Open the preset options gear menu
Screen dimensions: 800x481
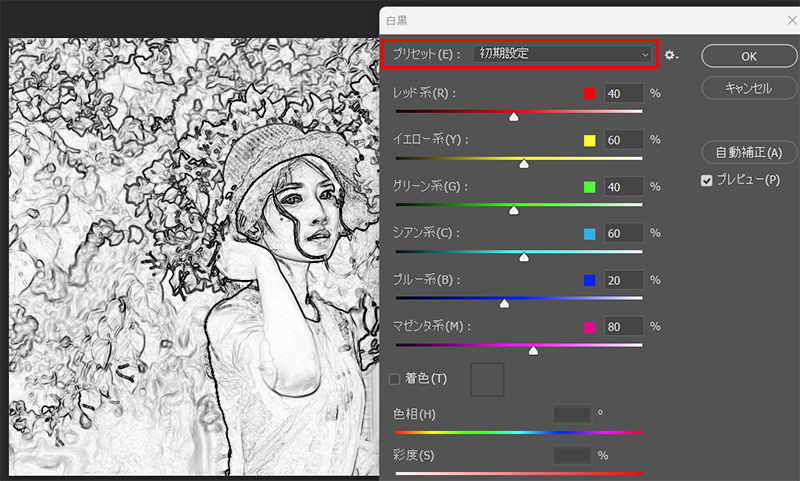[671, 55]
